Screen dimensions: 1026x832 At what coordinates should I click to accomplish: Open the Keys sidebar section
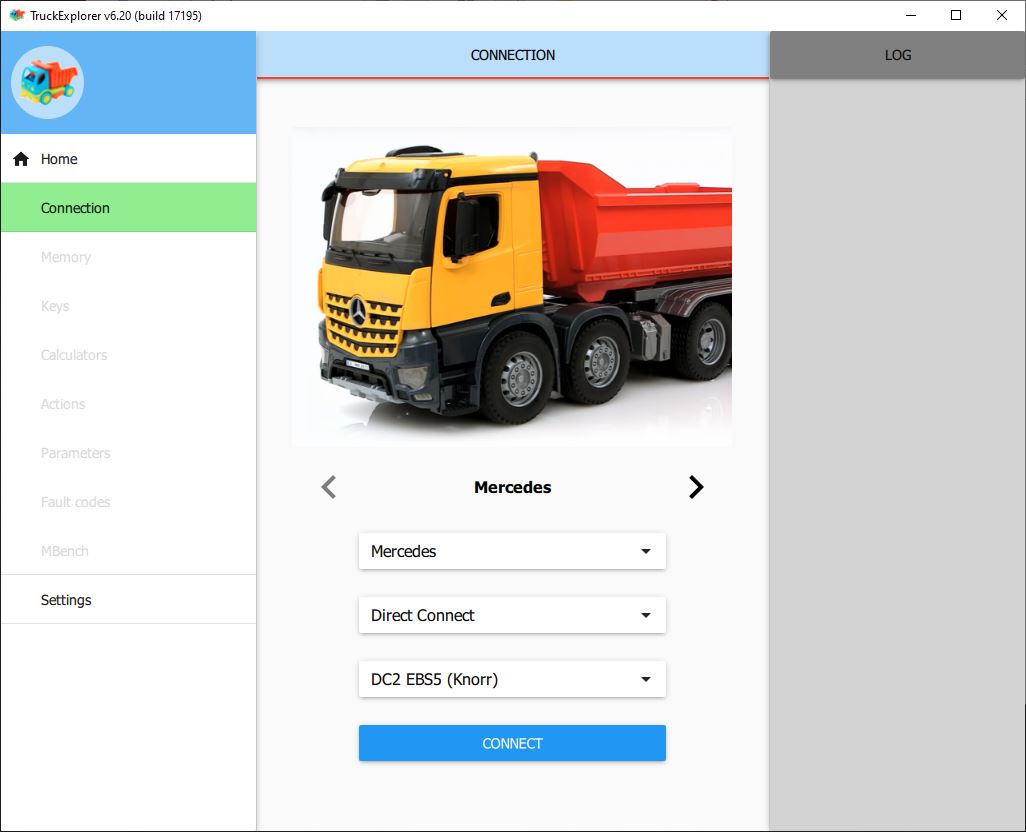coord(129,306)
